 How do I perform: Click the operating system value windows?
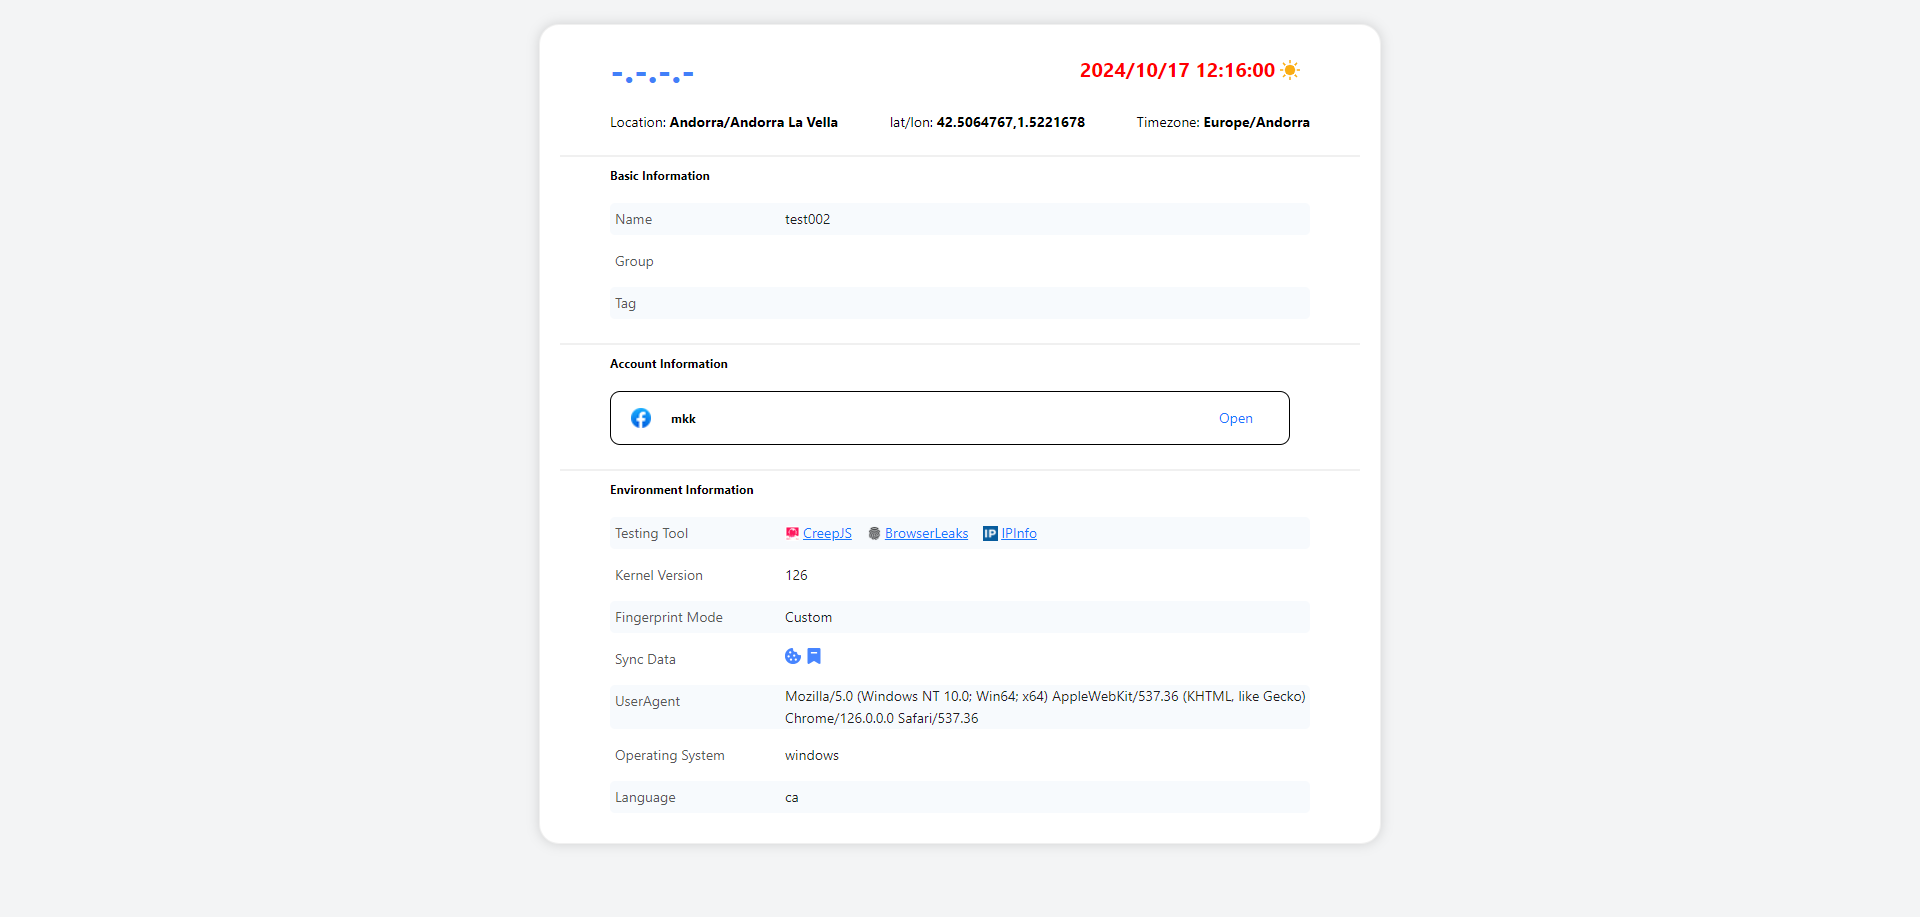(812, 755)
